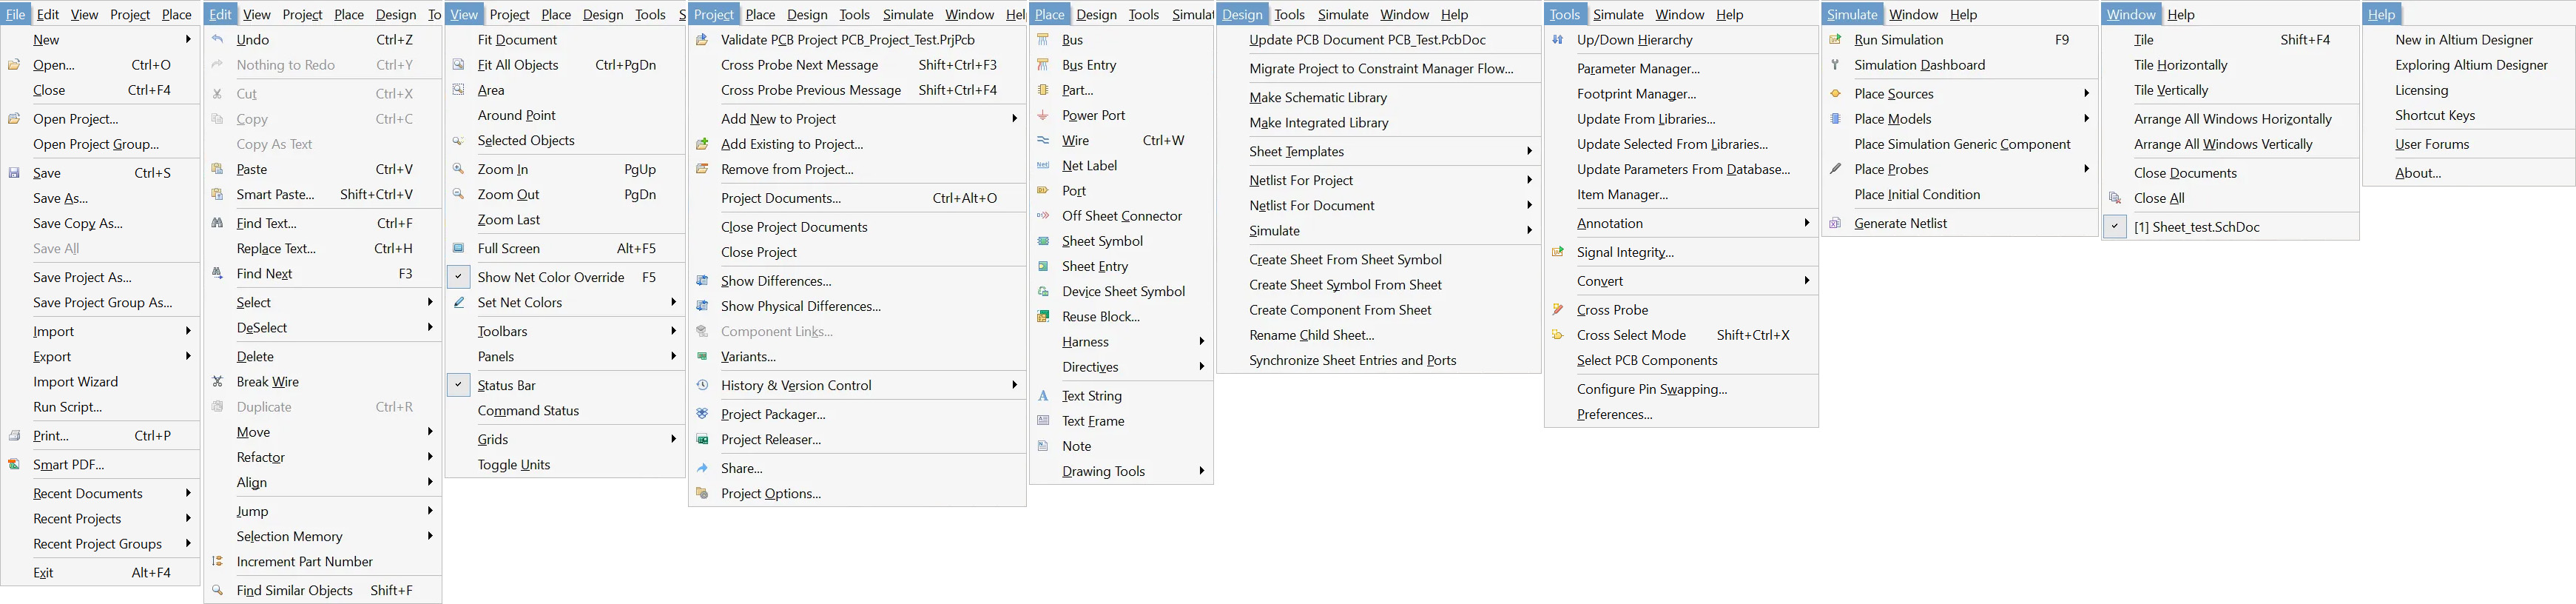Screen dimensions: 2576x604
Task: Open Shortcut Keys from Help menu
Action: coord(2435,115)
